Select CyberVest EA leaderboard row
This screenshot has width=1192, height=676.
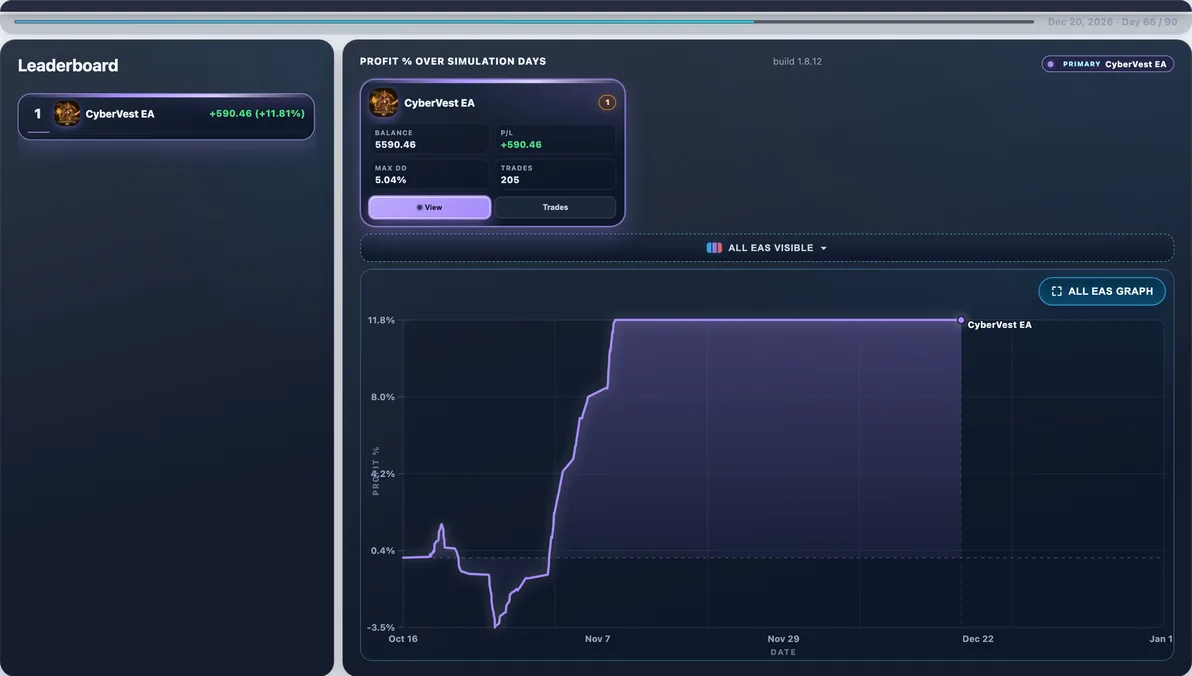click(166, 116)
